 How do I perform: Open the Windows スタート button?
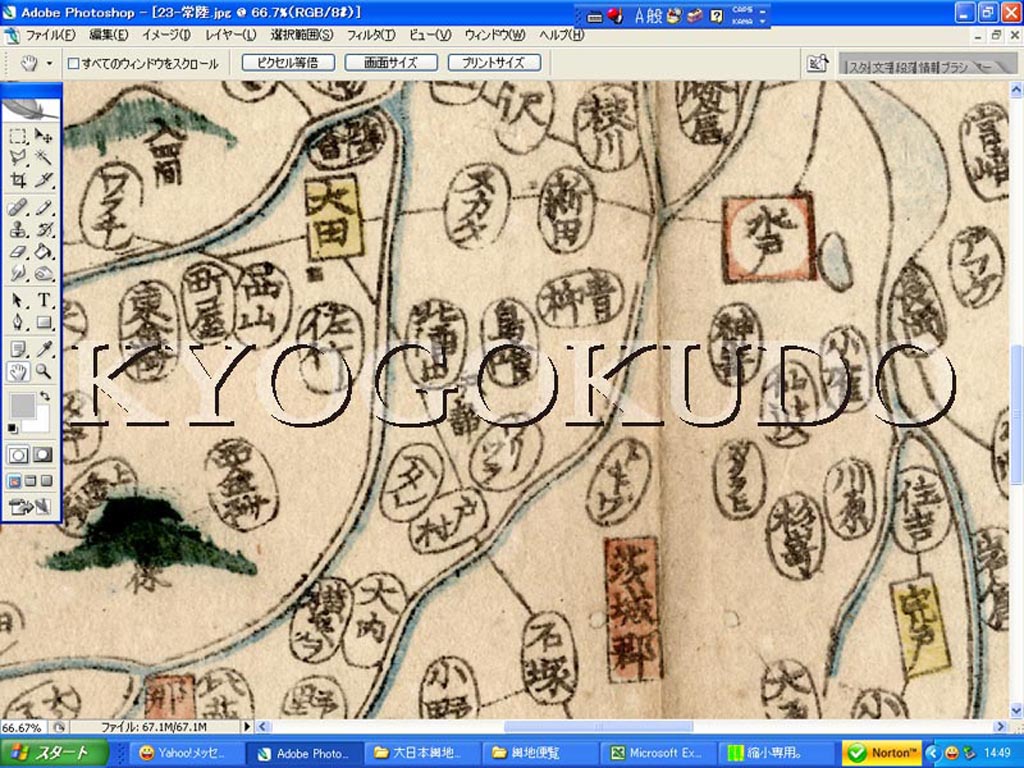pyautogui.click(x=55, y=753)
